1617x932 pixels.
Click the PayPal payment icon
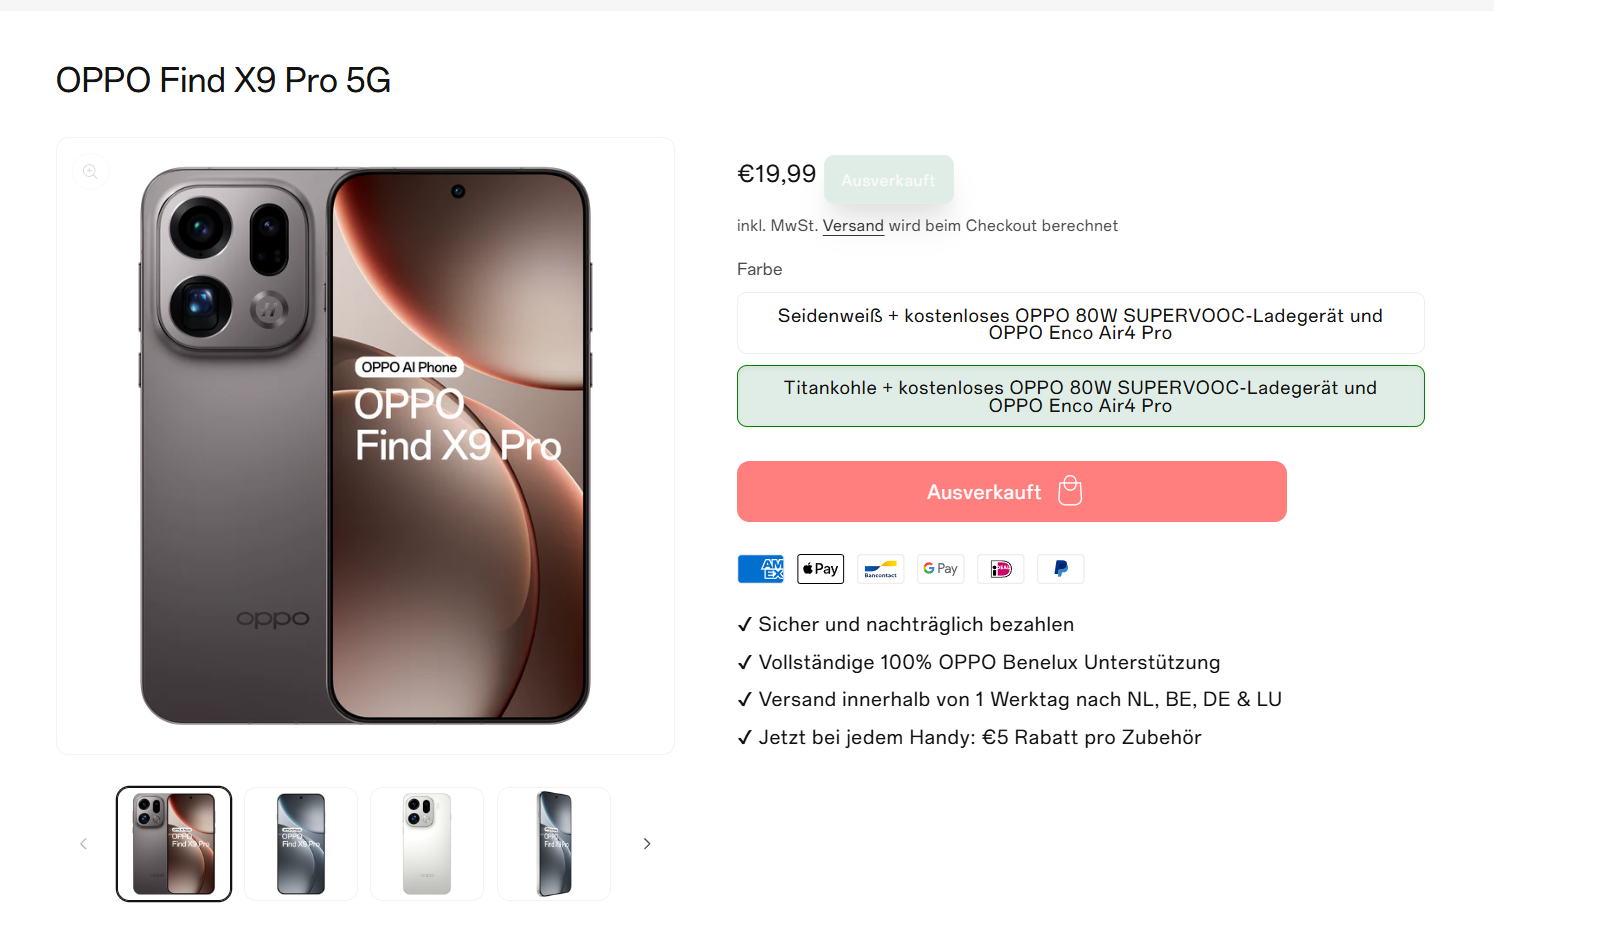click(1060, 569)
